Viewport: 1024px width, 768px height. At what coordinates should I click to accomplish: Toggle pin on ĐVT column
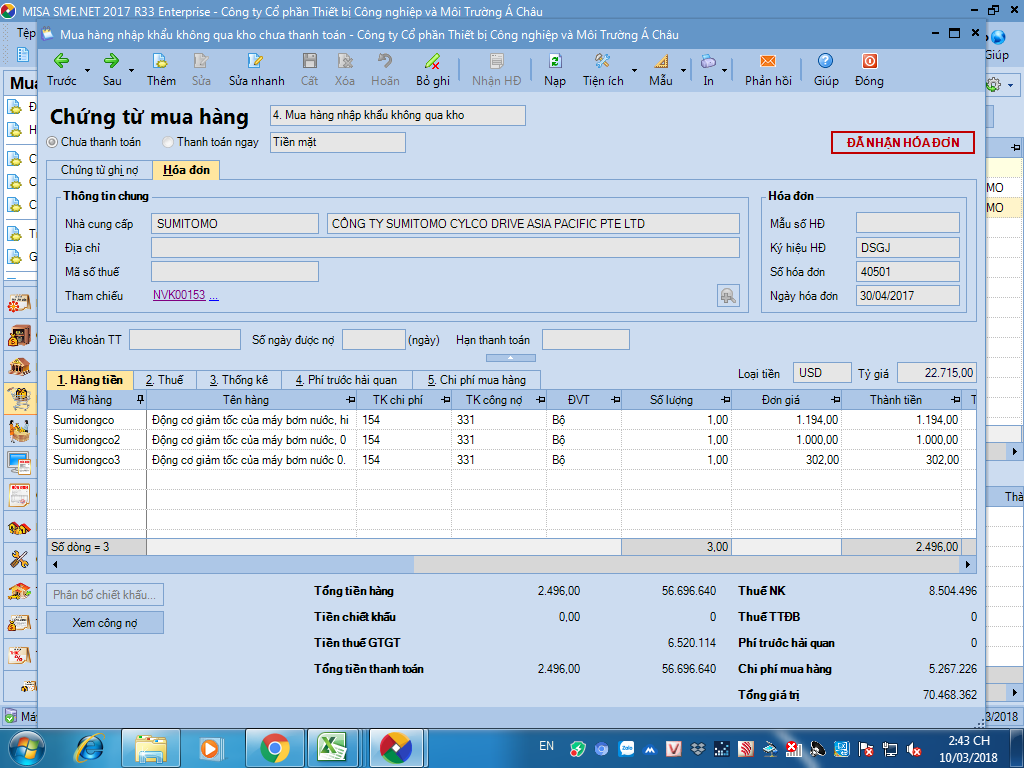pyautogui.click(x=615, y=399)
